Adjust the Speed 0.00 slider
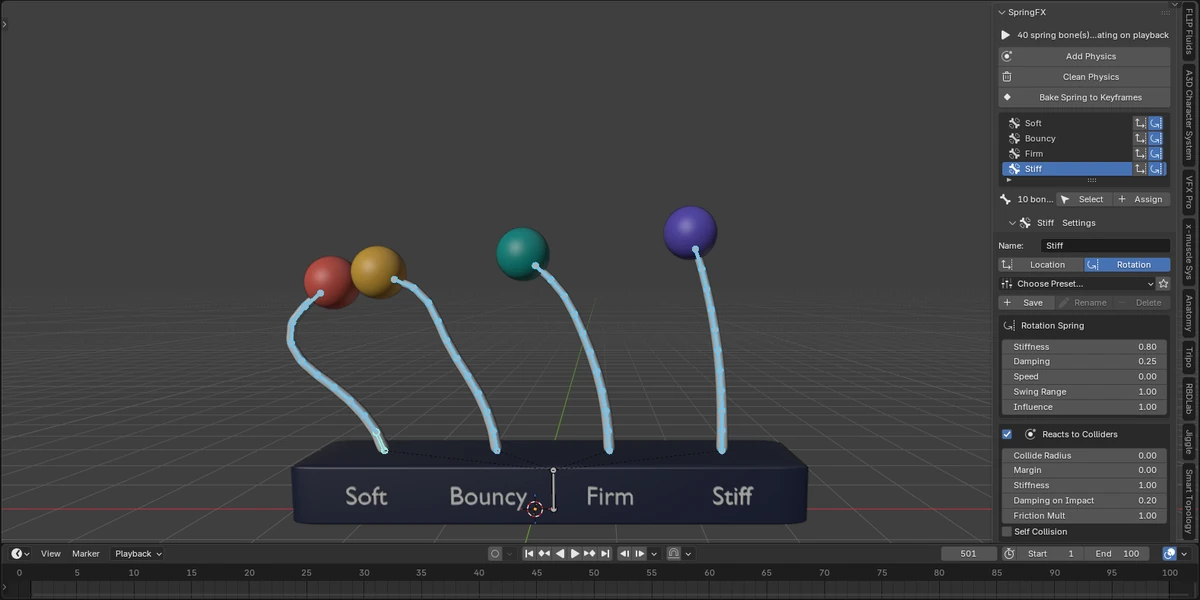 [1084, 377]
